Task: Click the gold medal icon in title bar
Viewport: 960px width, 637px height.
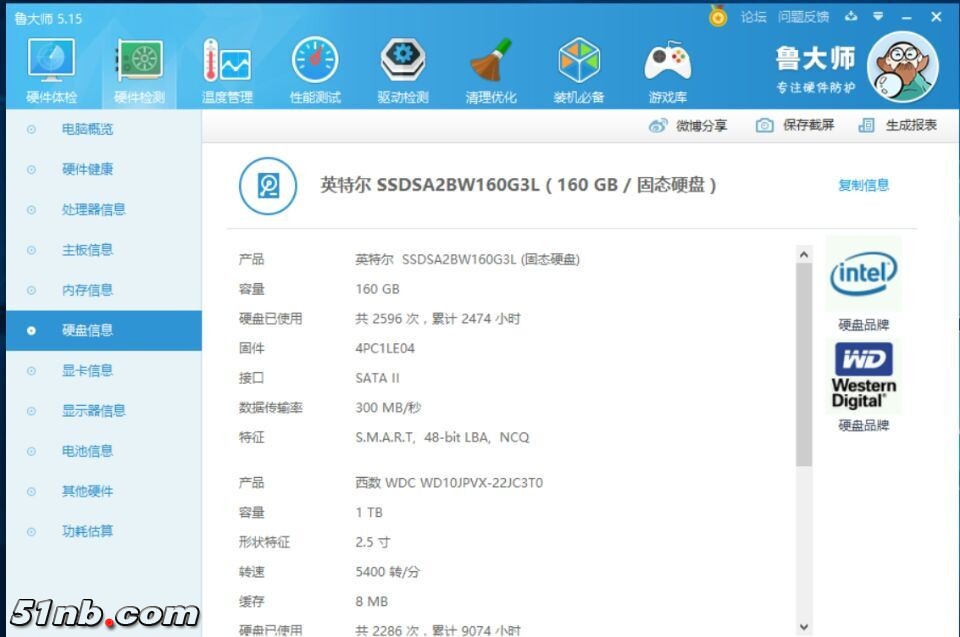Action: point(718,16)
